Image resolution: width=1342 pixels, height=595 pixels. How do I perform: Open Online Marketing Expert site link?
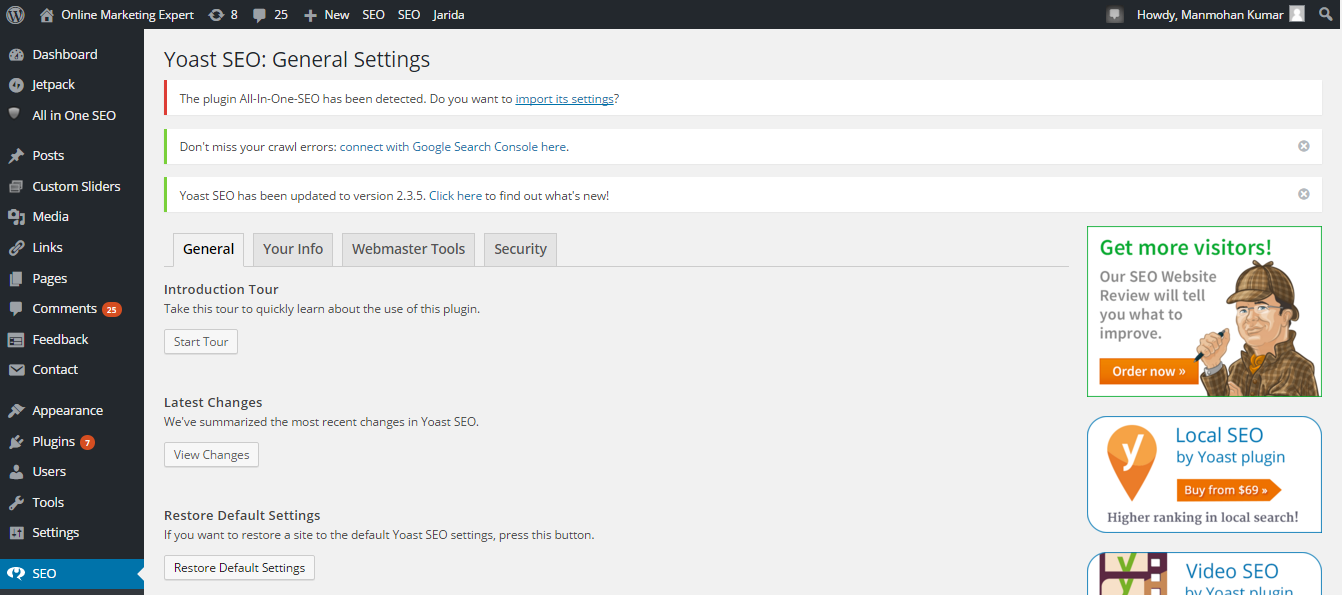[127, 15]
